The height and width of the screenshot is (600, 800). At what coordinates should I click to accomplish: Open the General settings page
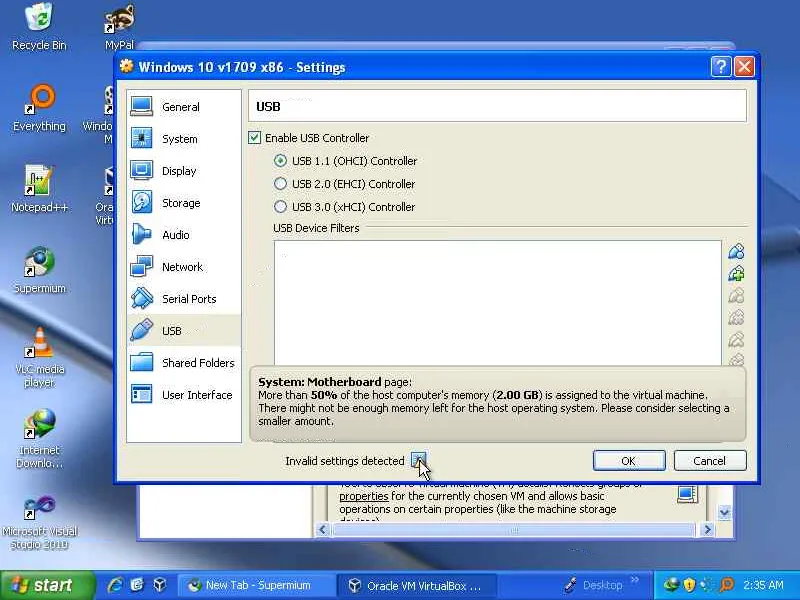click(184, 107)
